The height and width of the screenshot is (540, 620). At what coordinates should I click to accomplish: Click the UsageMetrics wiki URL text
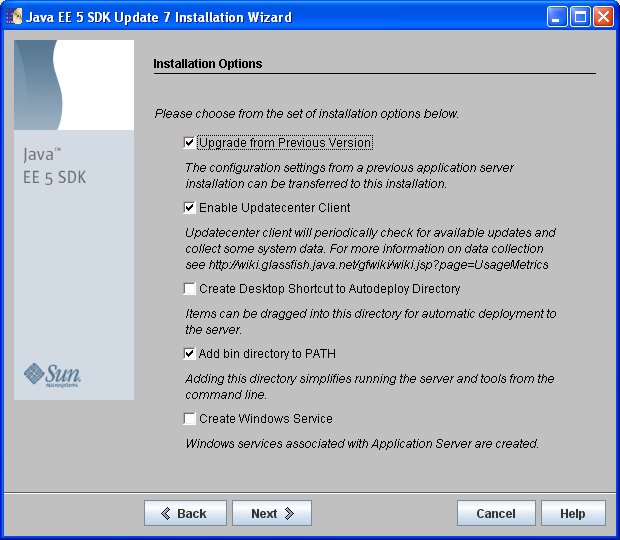click(378, 264)
